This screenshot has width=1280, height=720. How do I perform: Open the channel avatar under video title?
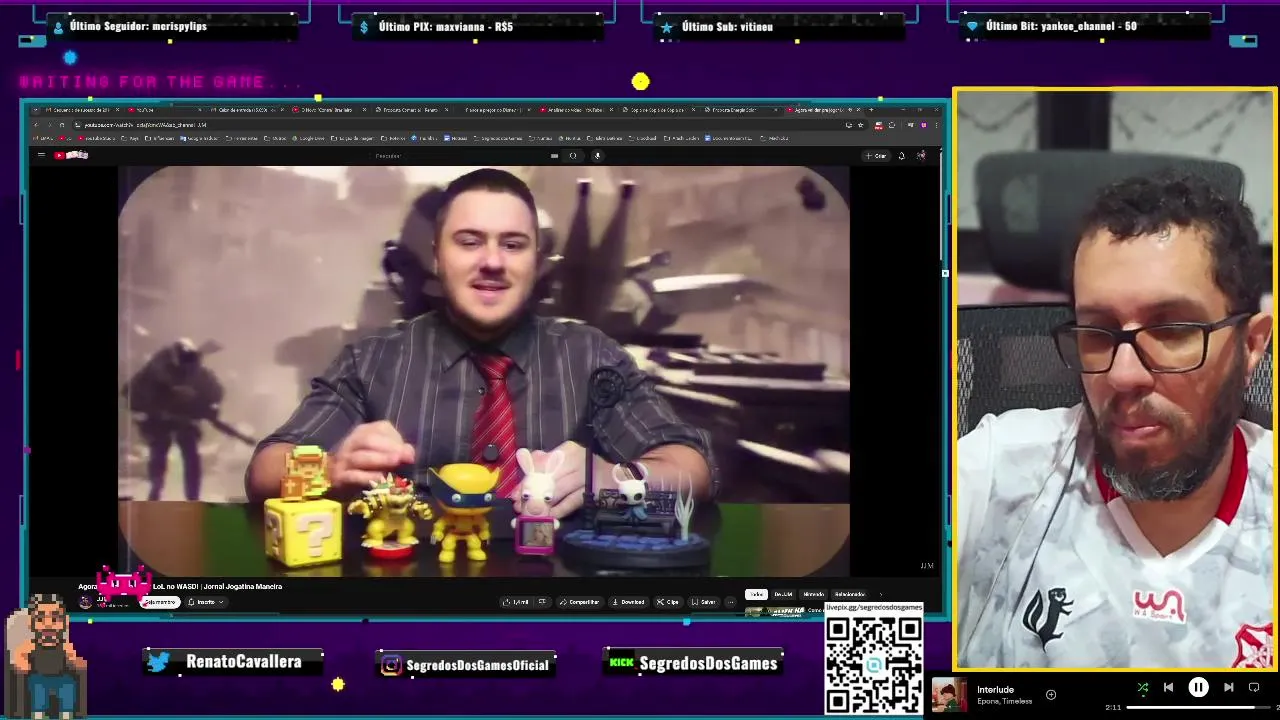click(x=85, y=602)
